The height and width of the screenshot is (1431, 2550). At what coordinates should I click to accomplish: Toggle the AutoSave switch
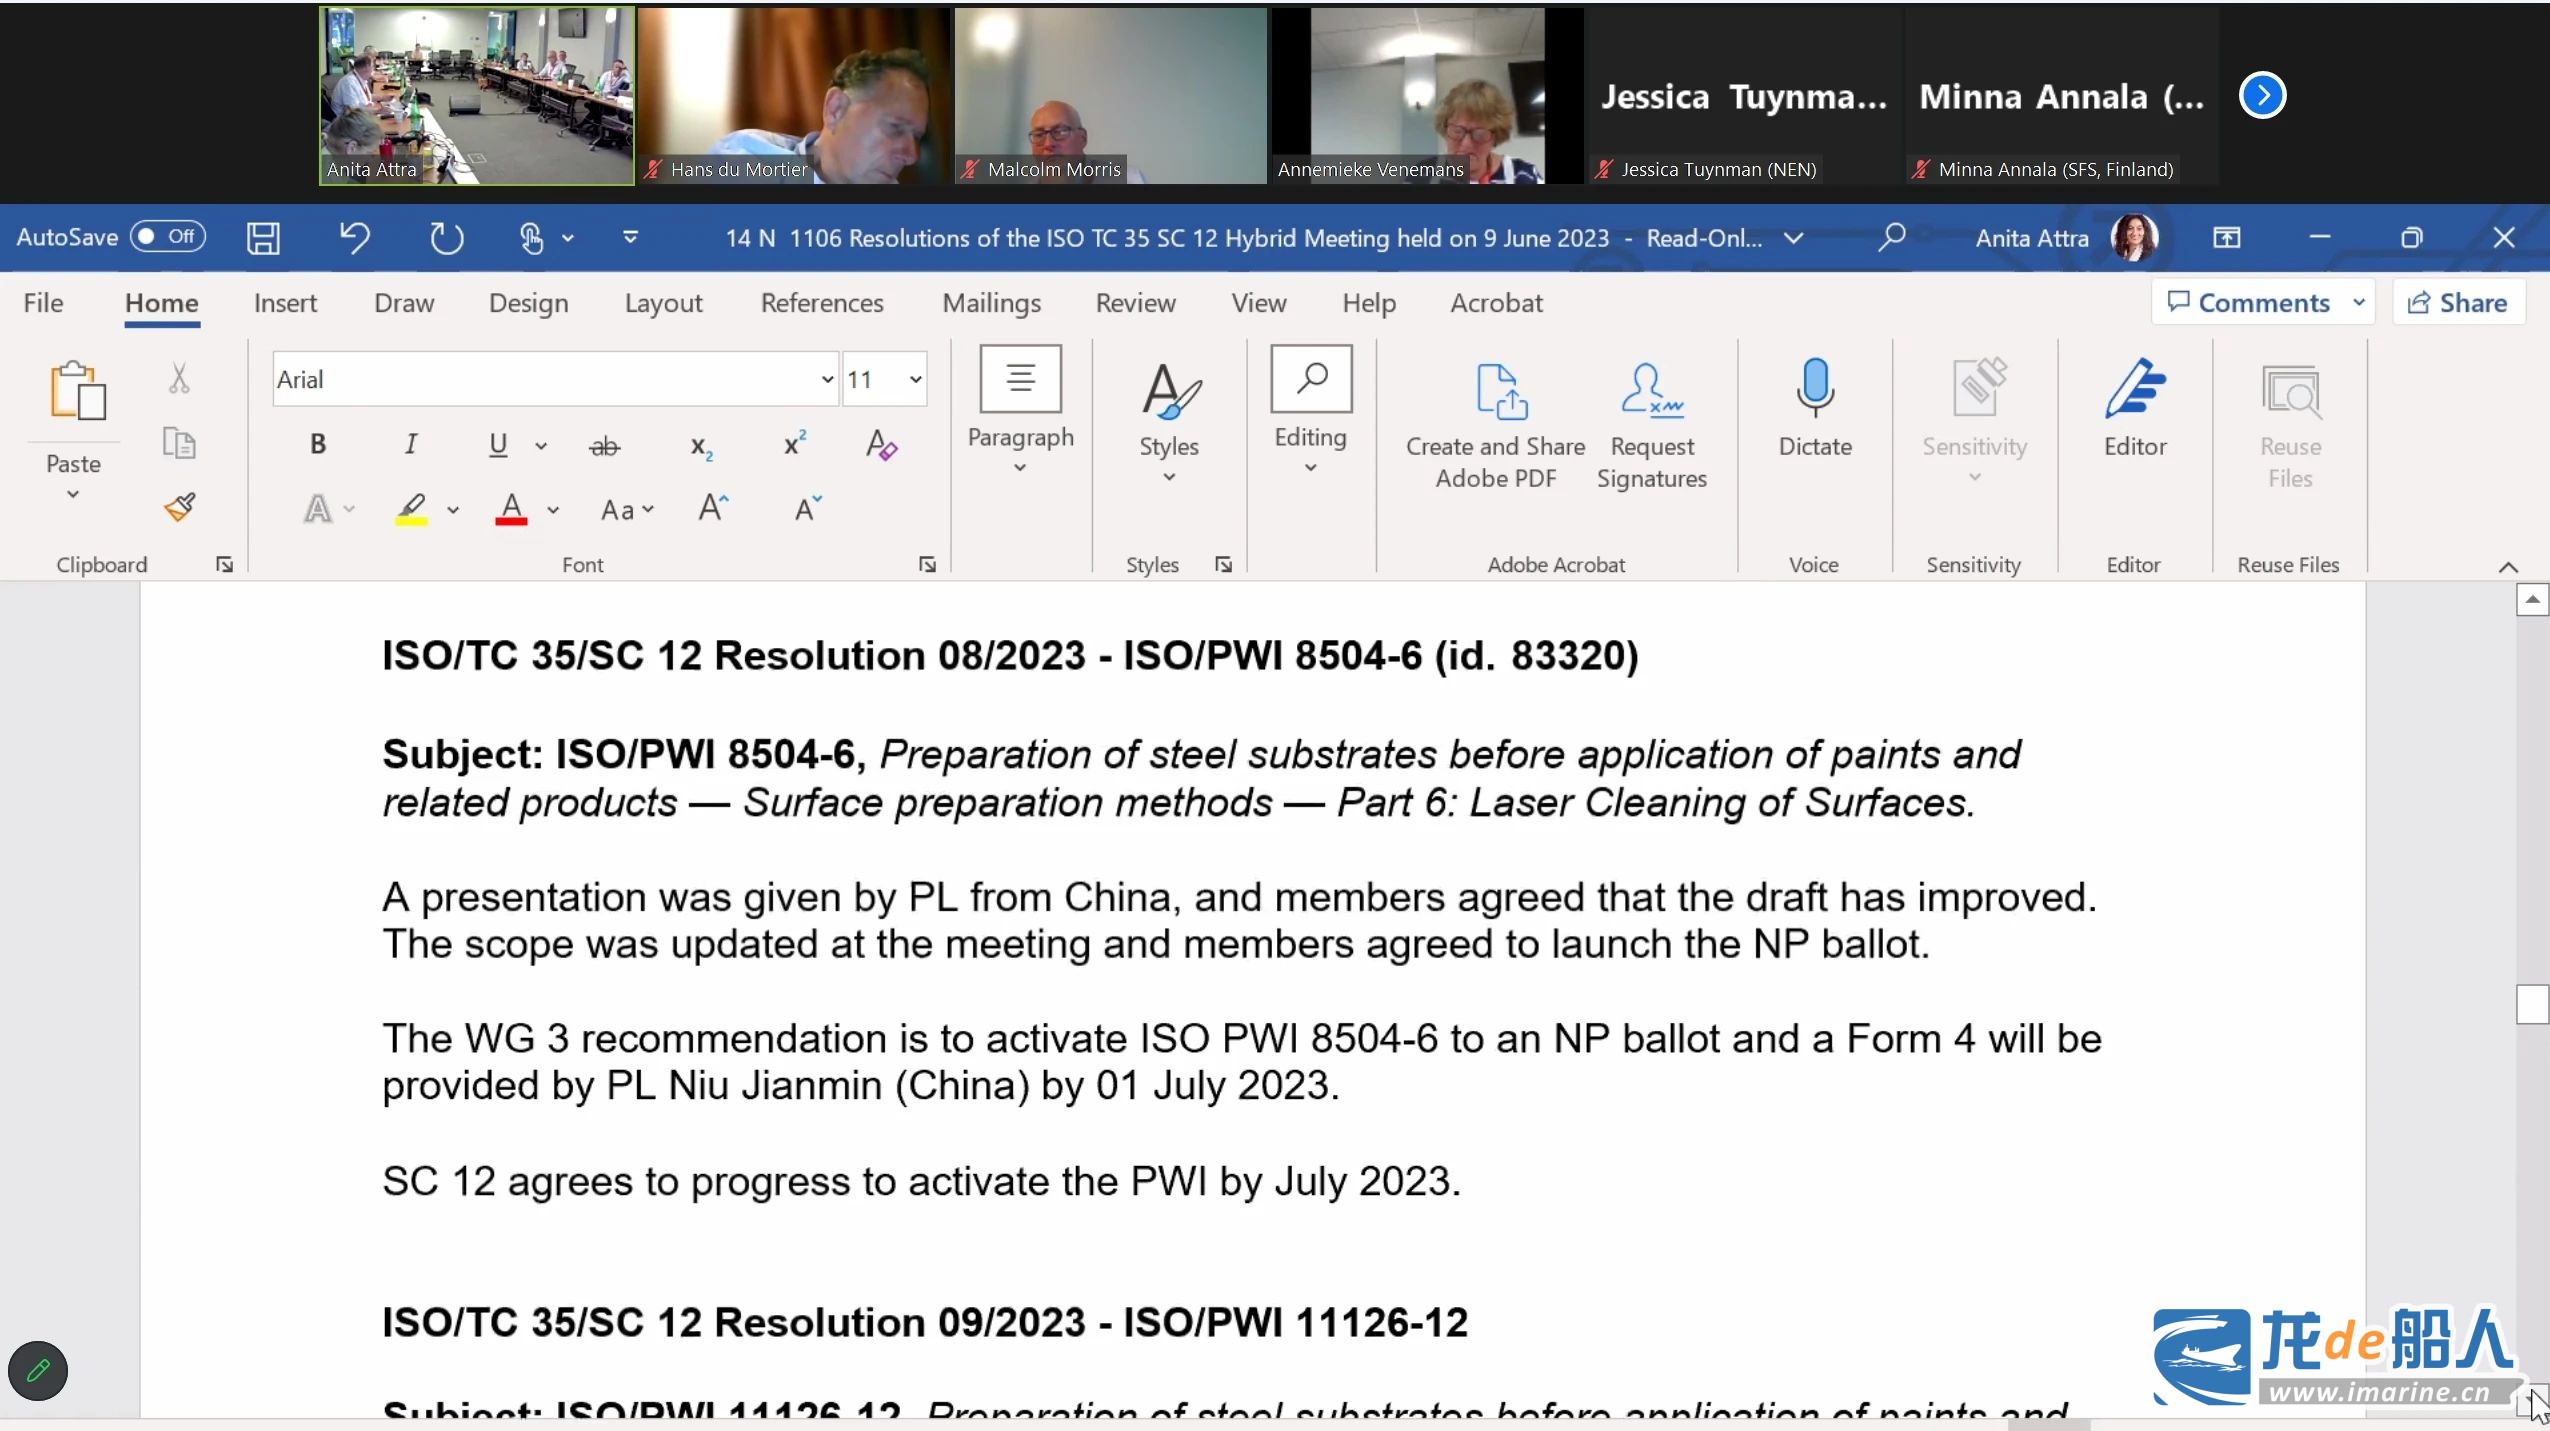coord(168,237)
